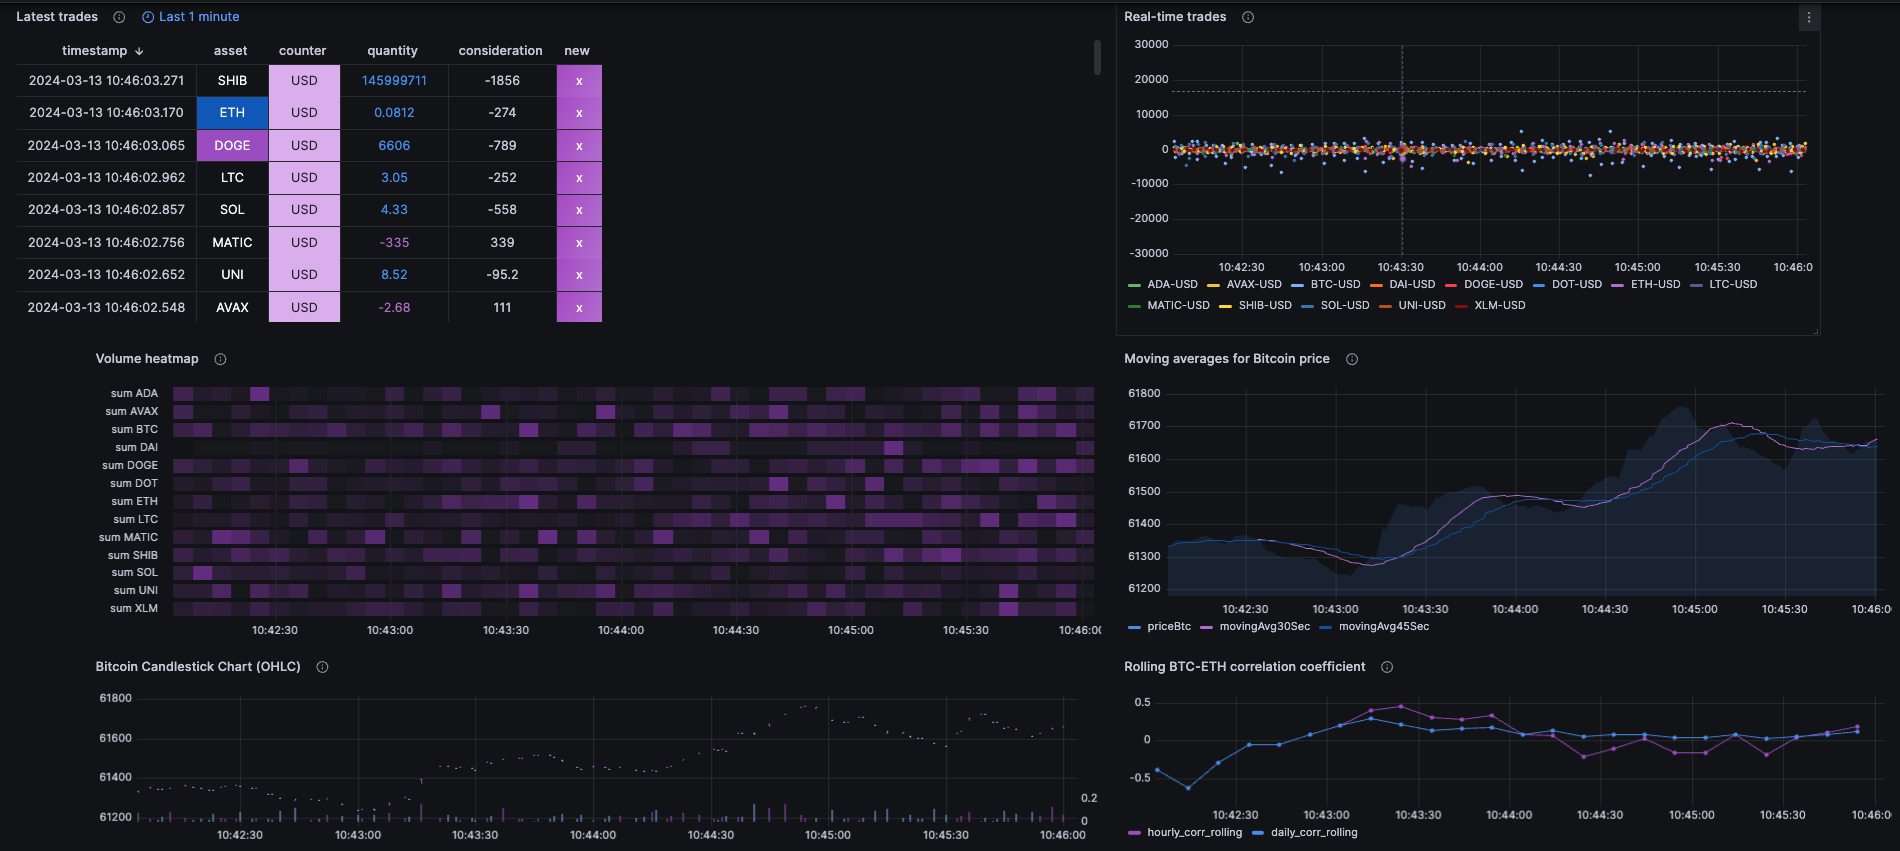Click consideration value 339 in MATIC row

point(502,243)
